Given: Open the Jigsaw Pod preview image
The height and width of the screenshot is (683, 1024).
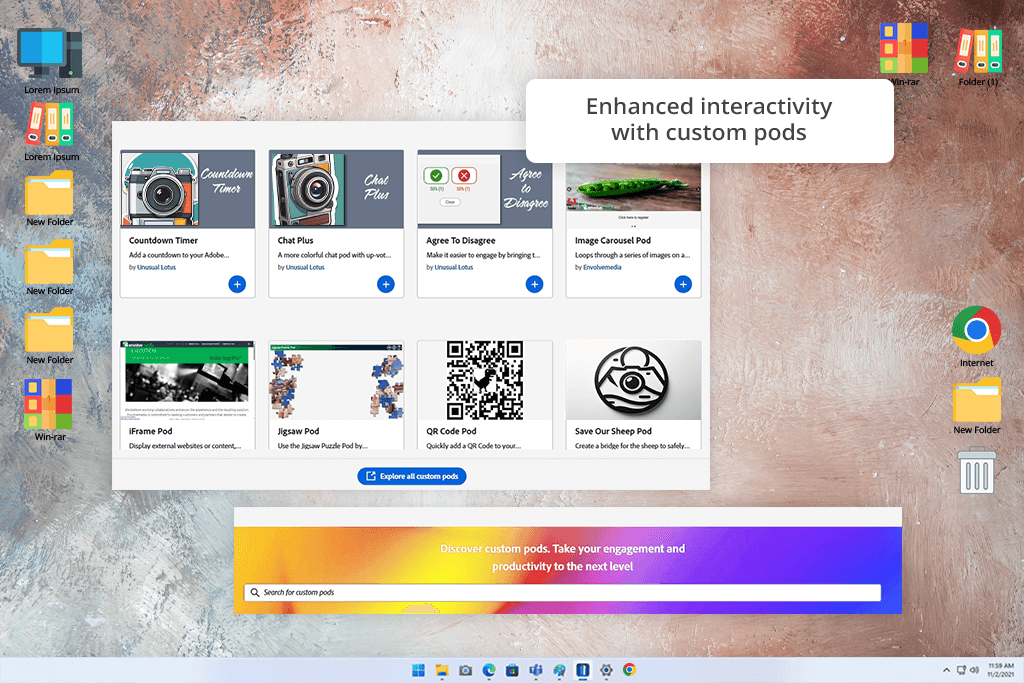Looking at the screenshot, I should pyautogui.click(x=336, y=380).
